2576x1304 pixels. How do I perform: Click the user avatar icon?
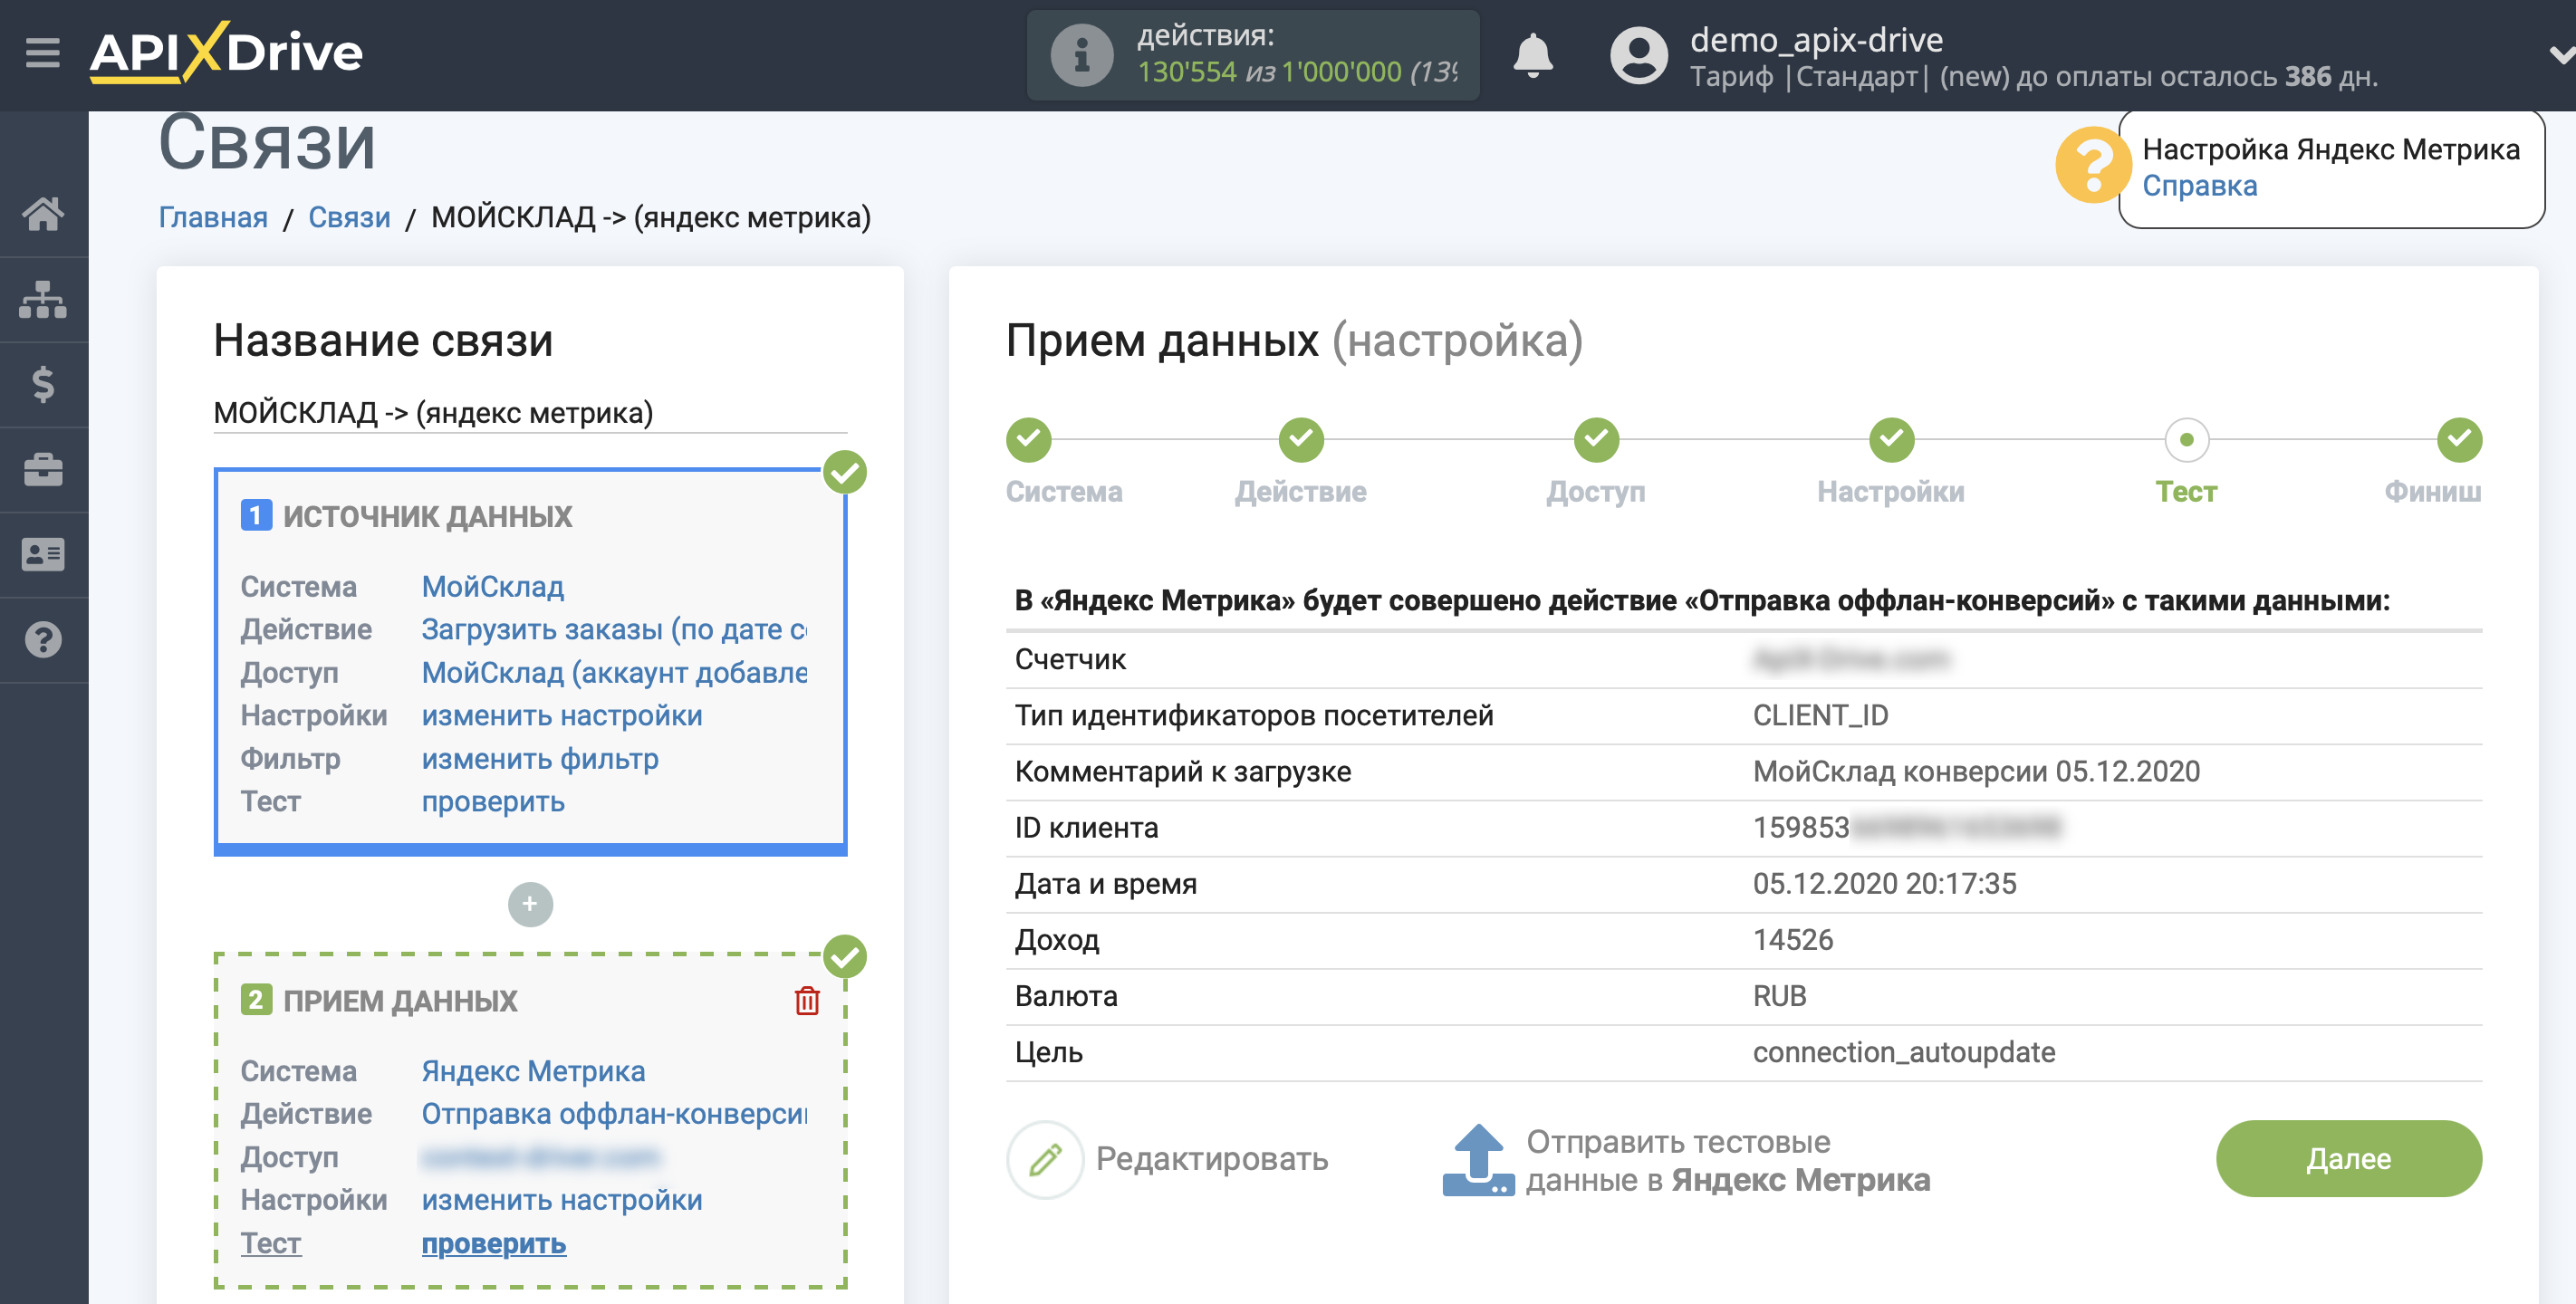click(x=1638, y=55)
